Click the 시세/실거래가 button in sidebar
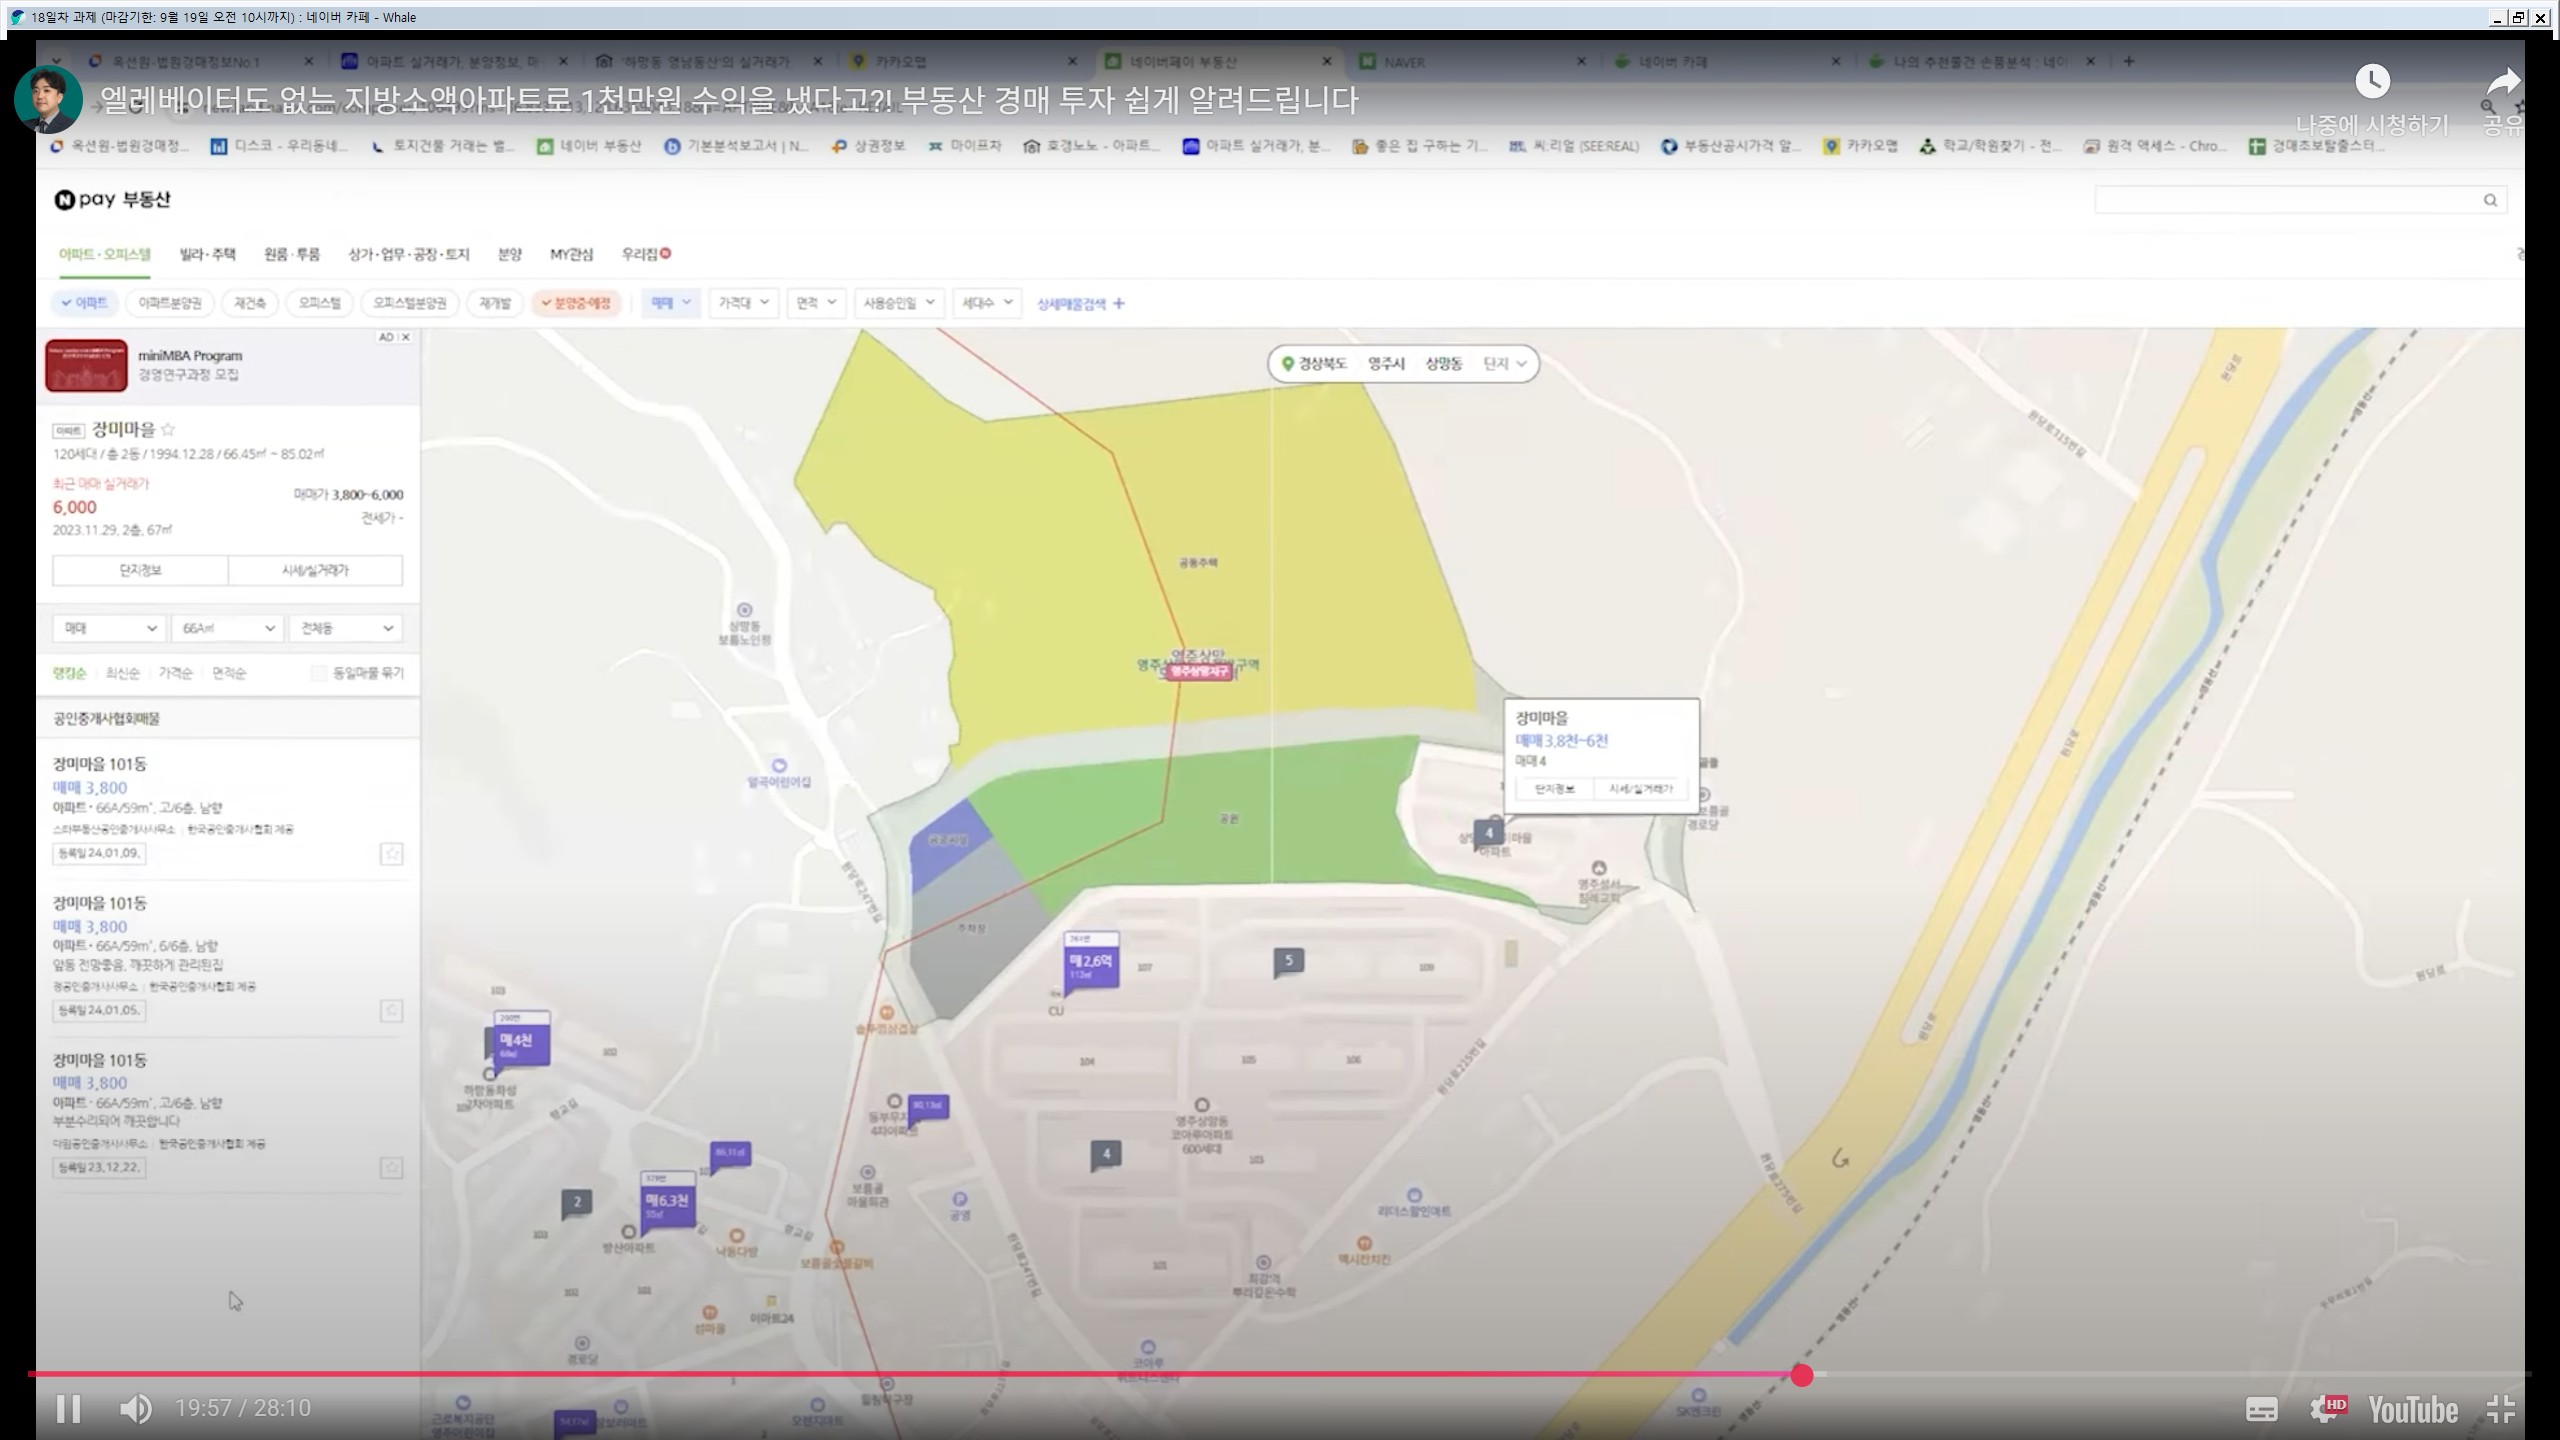 pos(315,570)
